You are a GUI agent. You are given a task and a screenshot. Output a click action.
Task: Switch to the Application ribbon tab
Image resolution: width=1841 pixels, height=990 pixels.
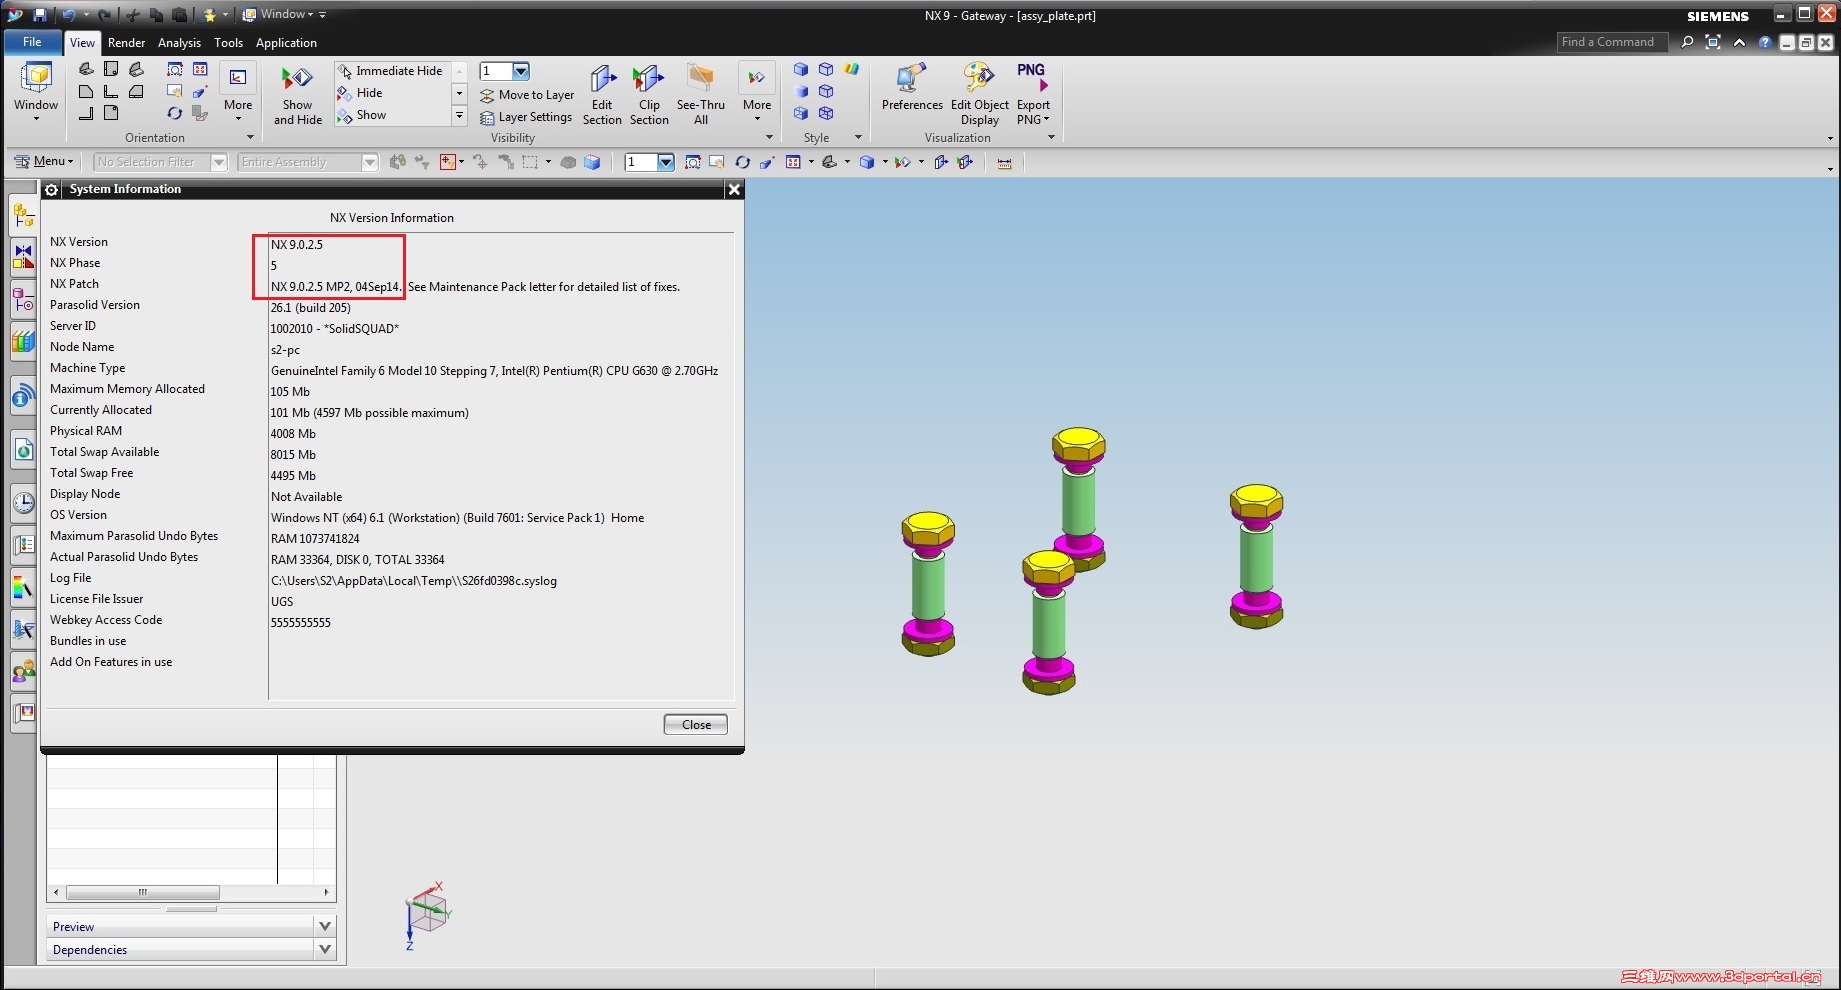tap(286, 42)
